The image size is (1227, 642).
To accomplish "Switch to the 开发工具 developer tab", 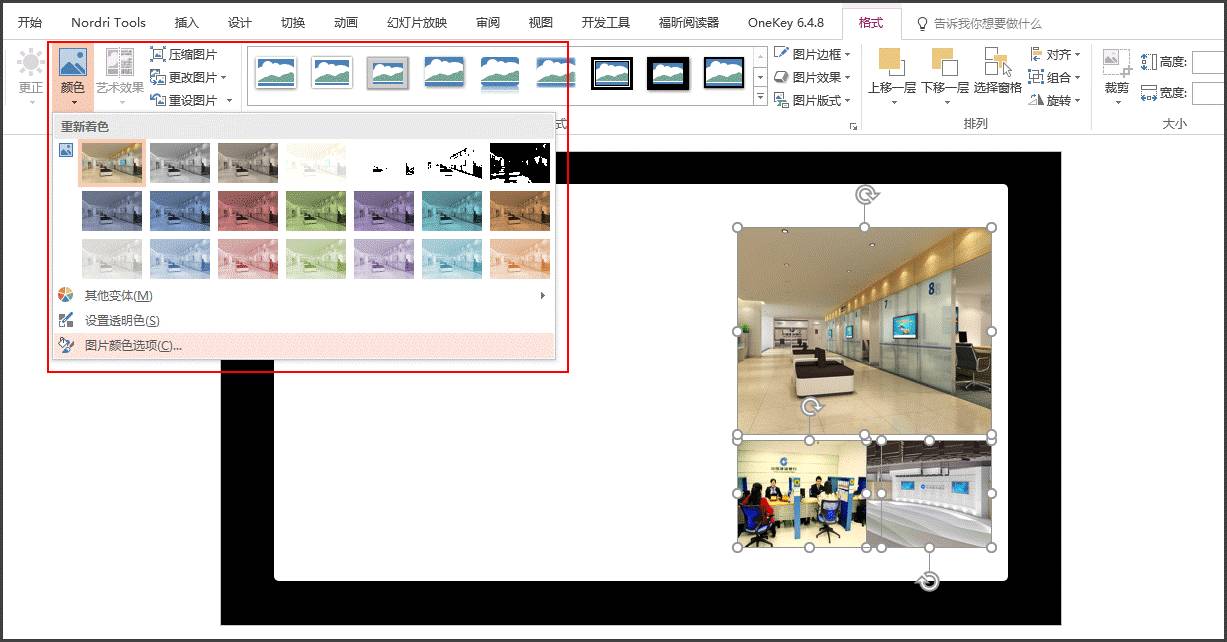I will point(606,23).
